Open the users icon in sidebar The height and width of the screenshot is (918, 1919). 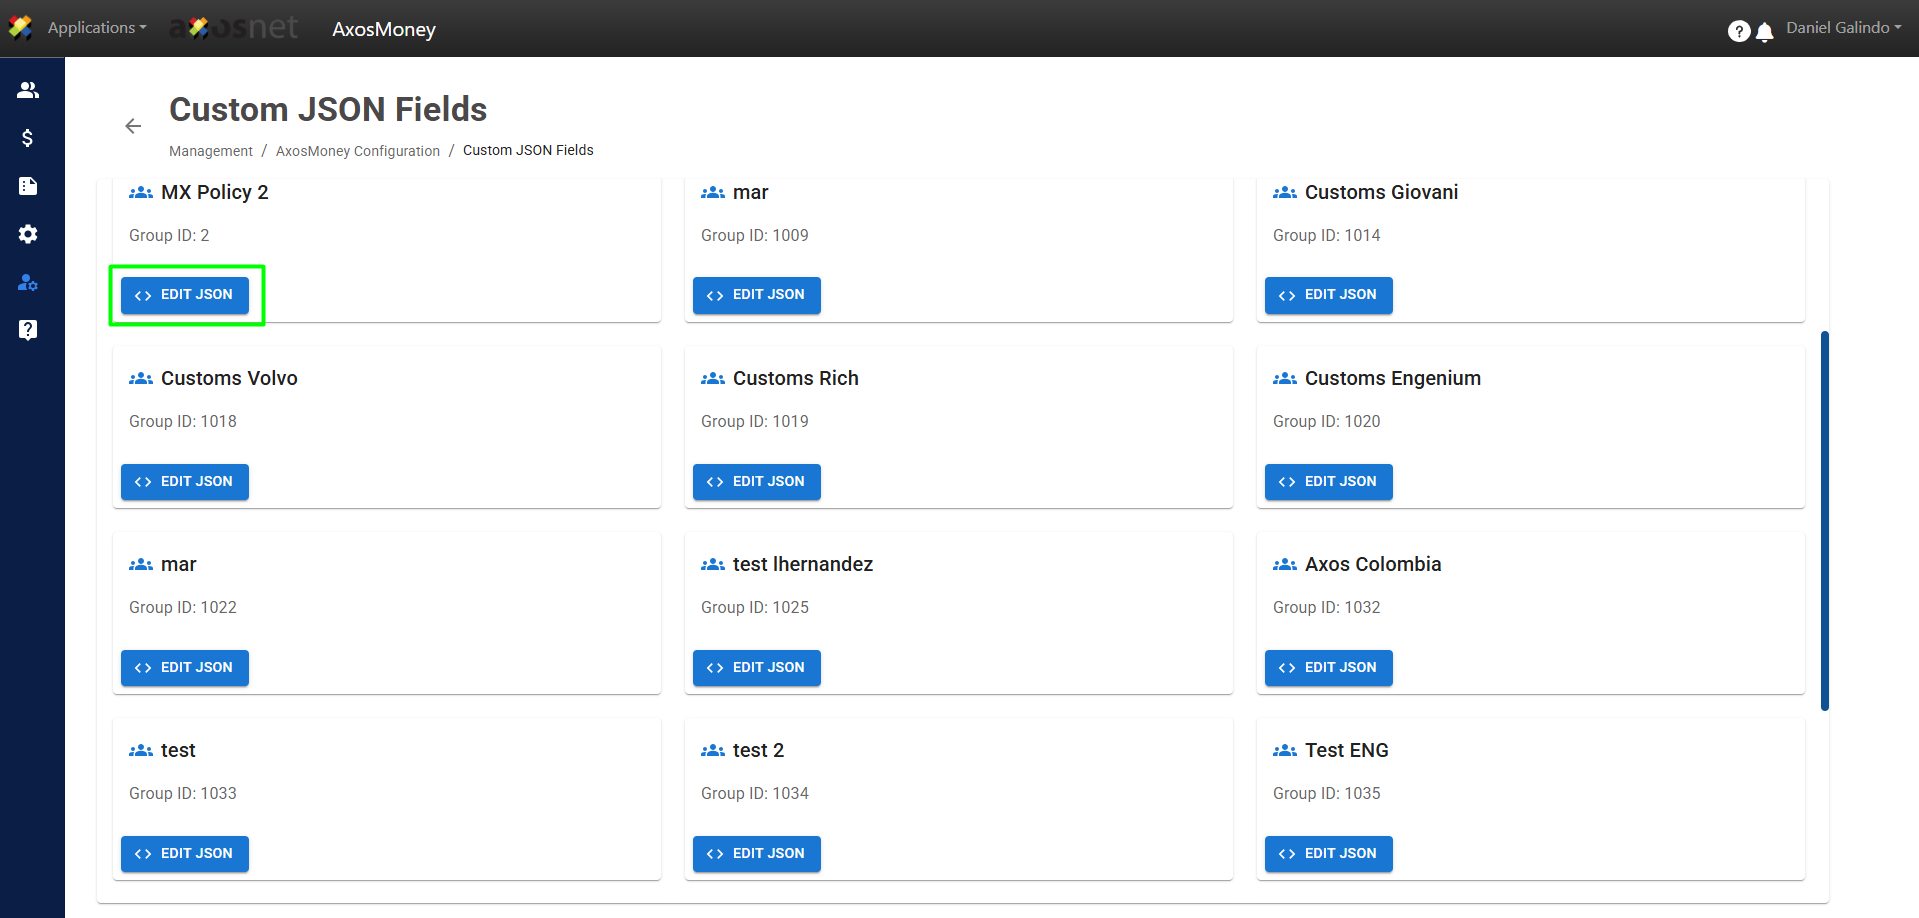click(x=28, y=90)
